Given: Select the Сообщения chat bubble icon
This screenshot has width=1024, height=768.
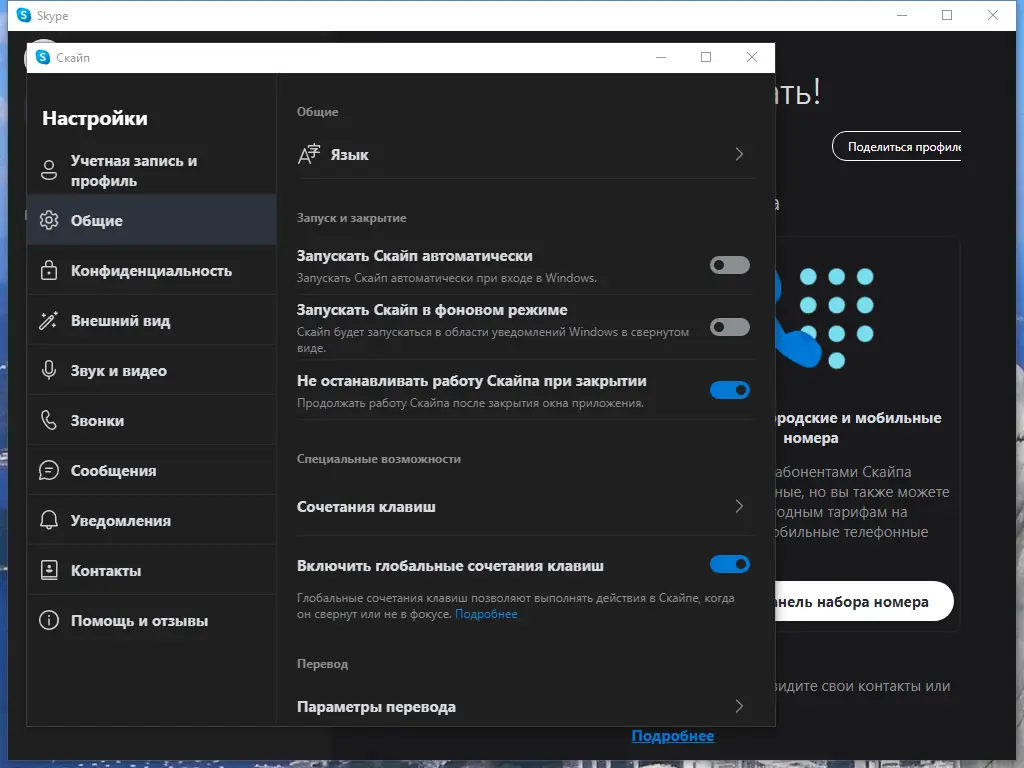Looking at the screenshot, I should (x=48, y=470).
